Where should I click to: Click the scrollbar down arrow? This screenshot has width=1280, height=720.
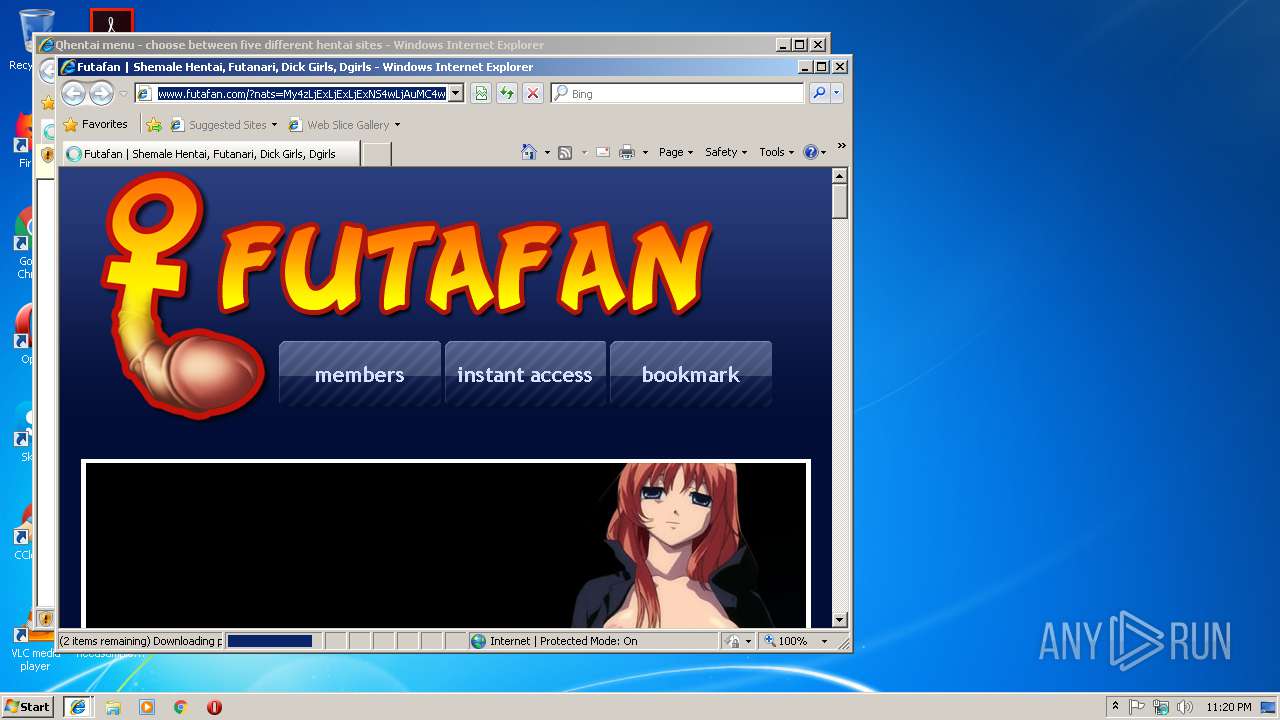click(x=840, y=620)
